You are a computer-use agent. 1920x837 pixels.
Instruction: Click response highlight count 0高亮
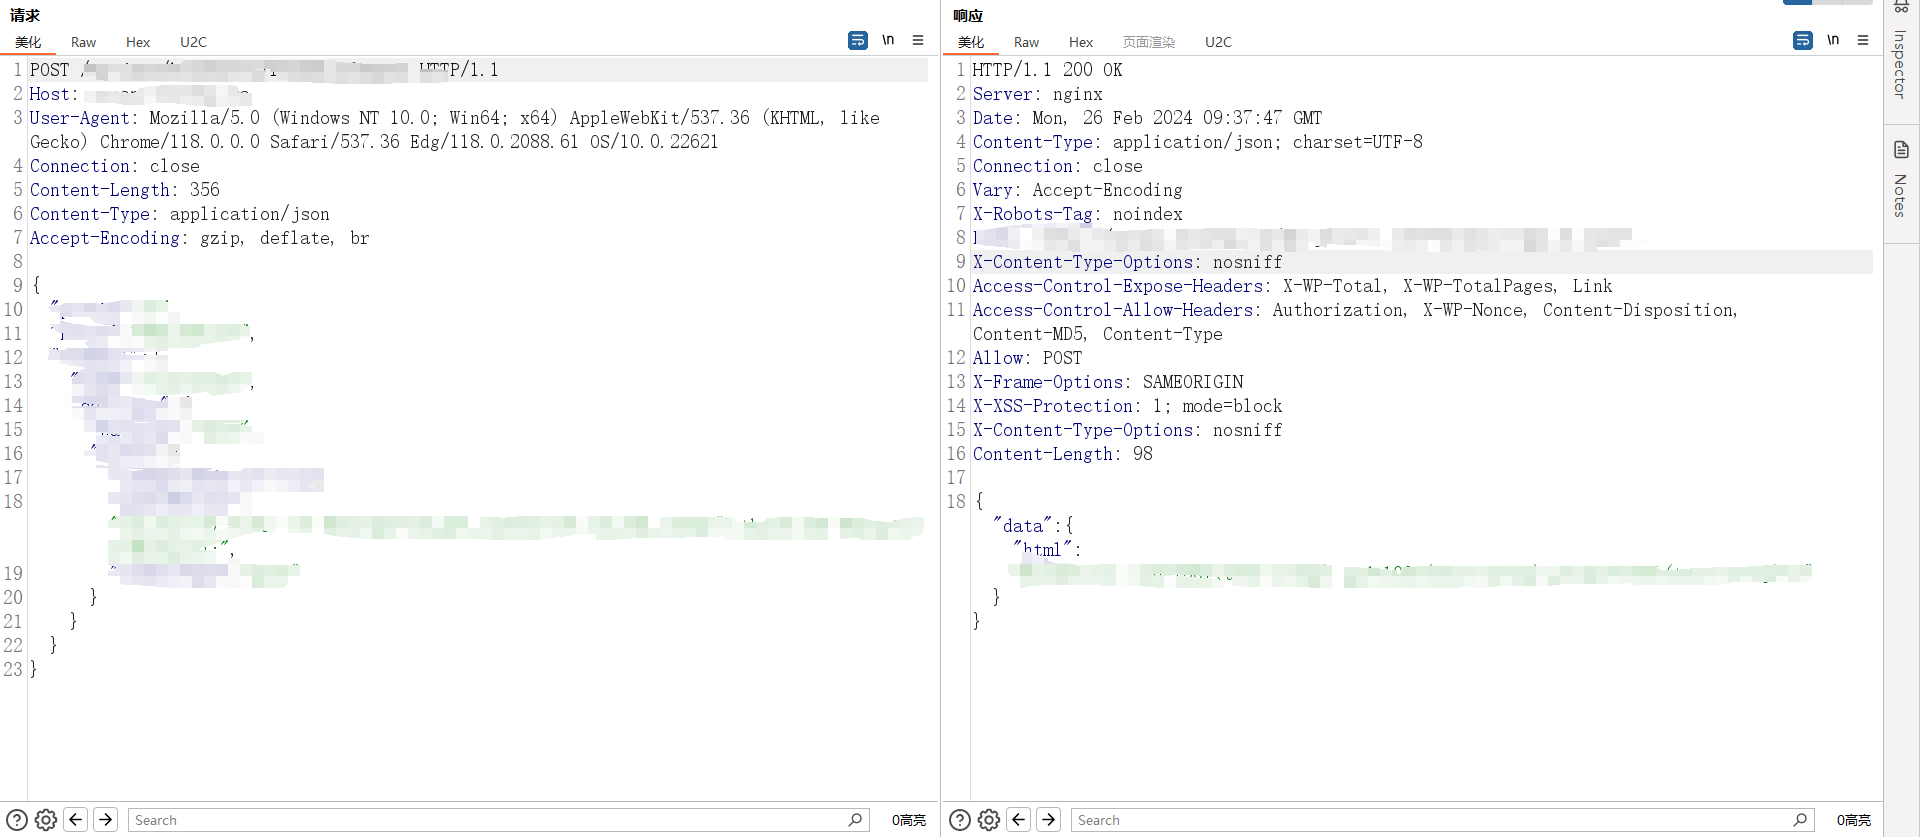coord(1854,820)
